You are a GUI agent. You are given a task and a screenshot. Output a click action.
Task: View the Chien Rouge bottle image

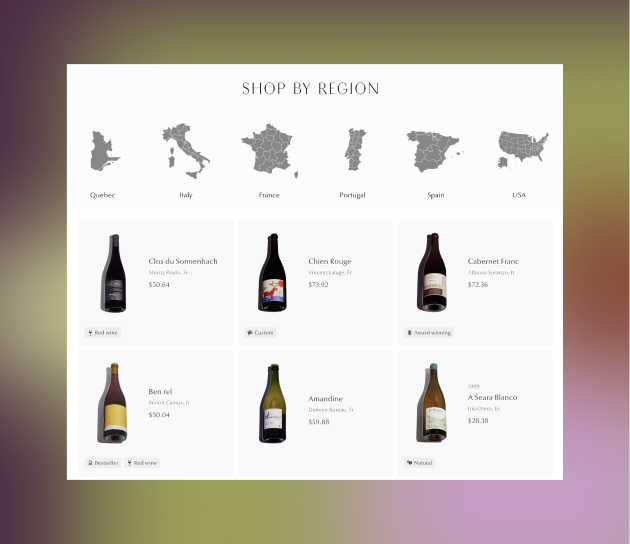[x=272, y=272]
